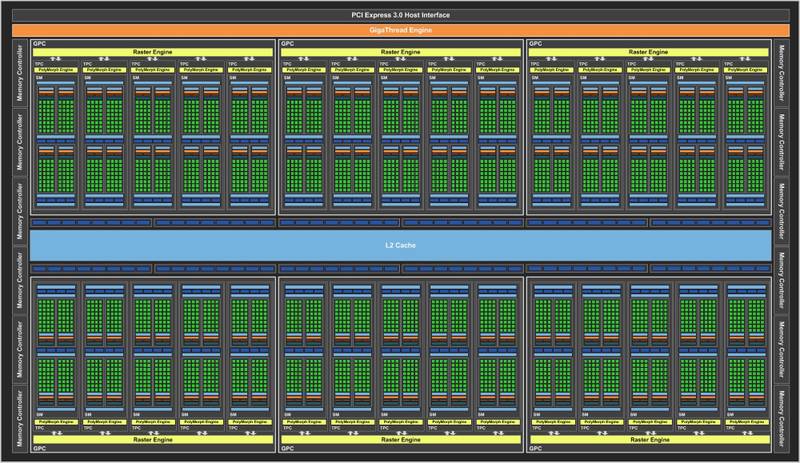Viewport: 800px width, 463px height.
Task: Select the topmost Memory Controller on left edge
Action: pos(19,73)
